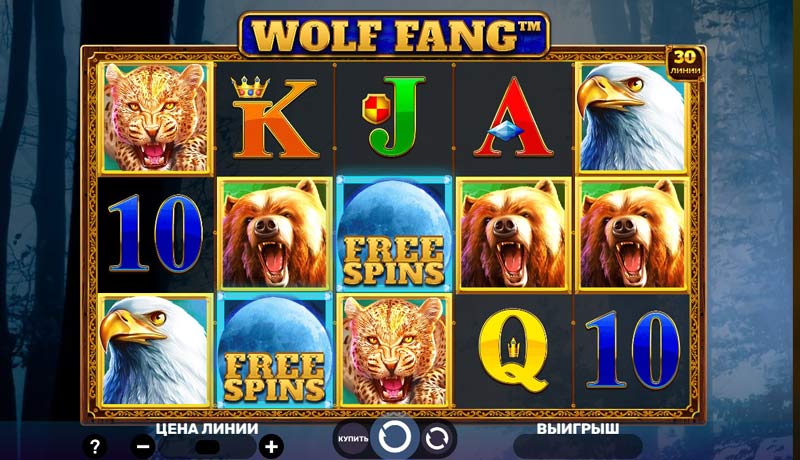Image resolution: width=800 pixels, height=460 pixels.
Task: Click the Wolf Fang title logo
Action: [393, 35]
